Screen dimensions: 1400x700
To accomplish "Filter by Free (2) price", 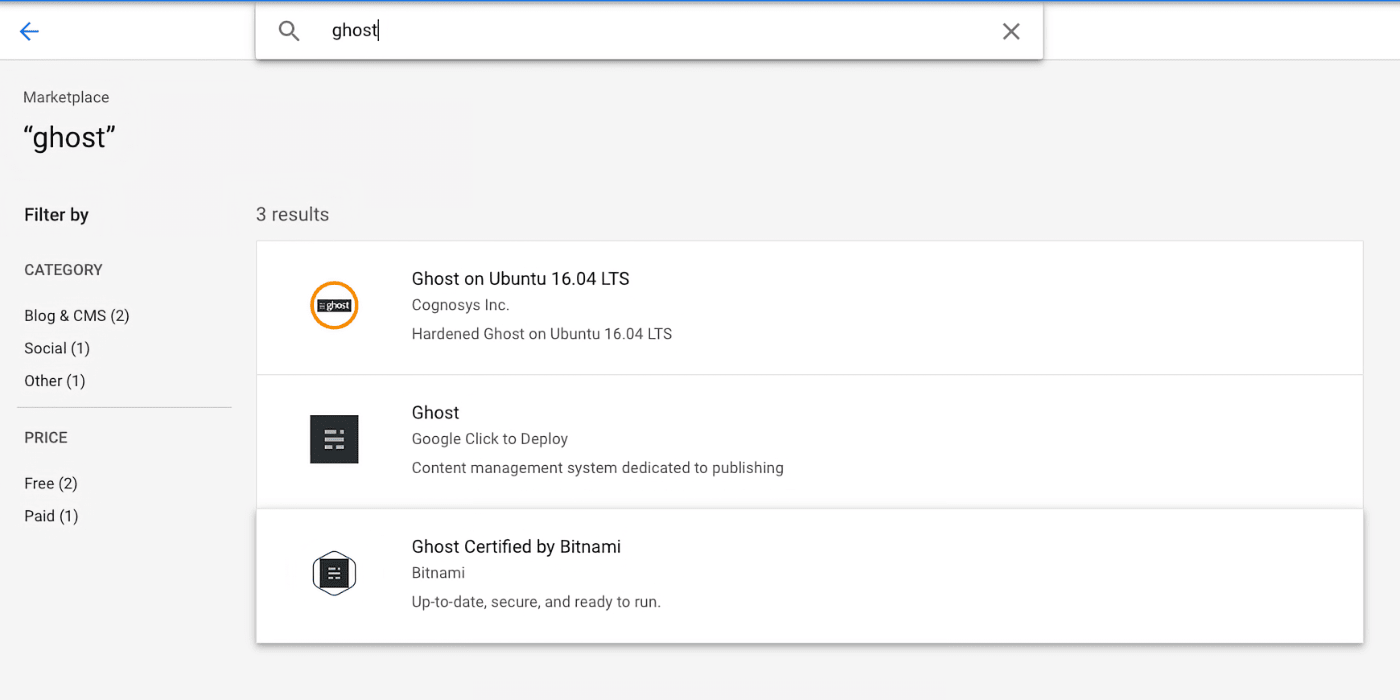I will [51, 484].
